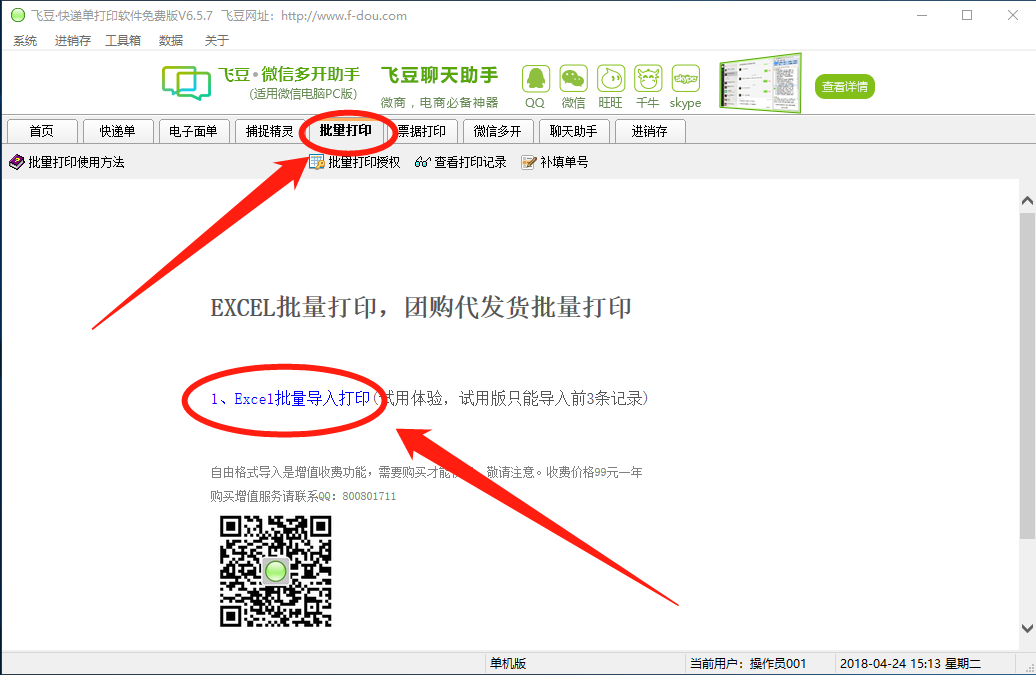1036x675 pixels.
Task: Click the Excel批量导入打印 link
Action: pyautogui.click(x=290, y=399)
